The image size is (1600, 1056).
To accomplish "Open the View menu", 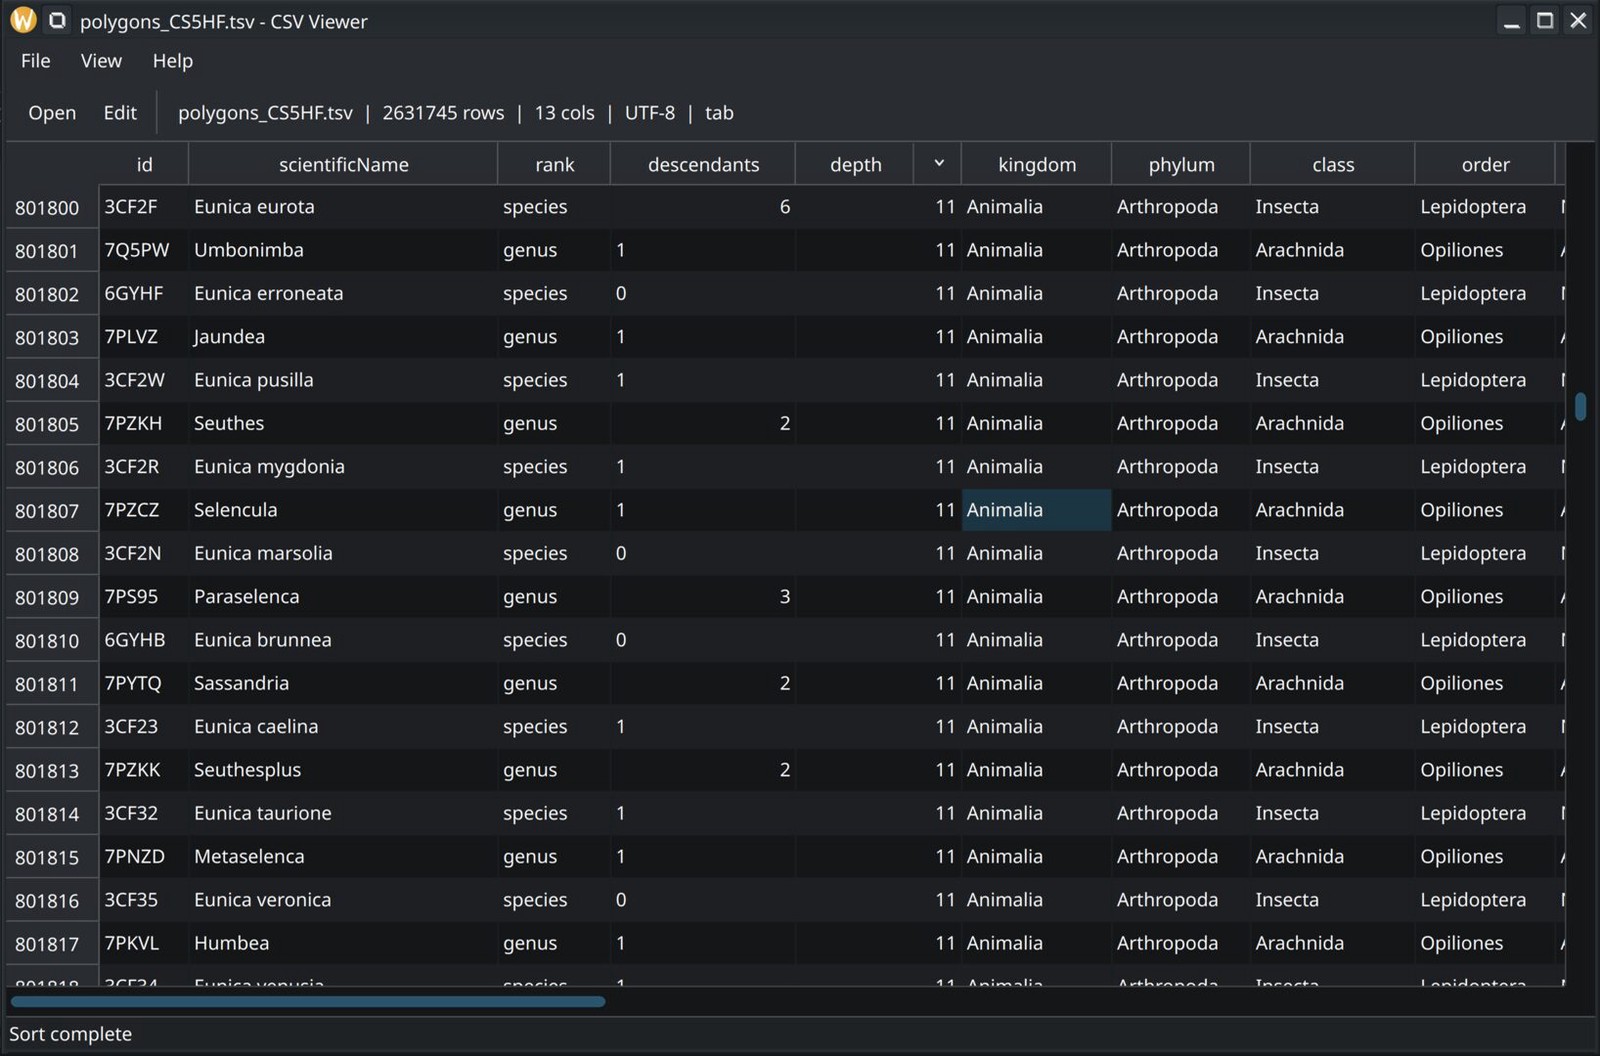I will pos(101,61).
